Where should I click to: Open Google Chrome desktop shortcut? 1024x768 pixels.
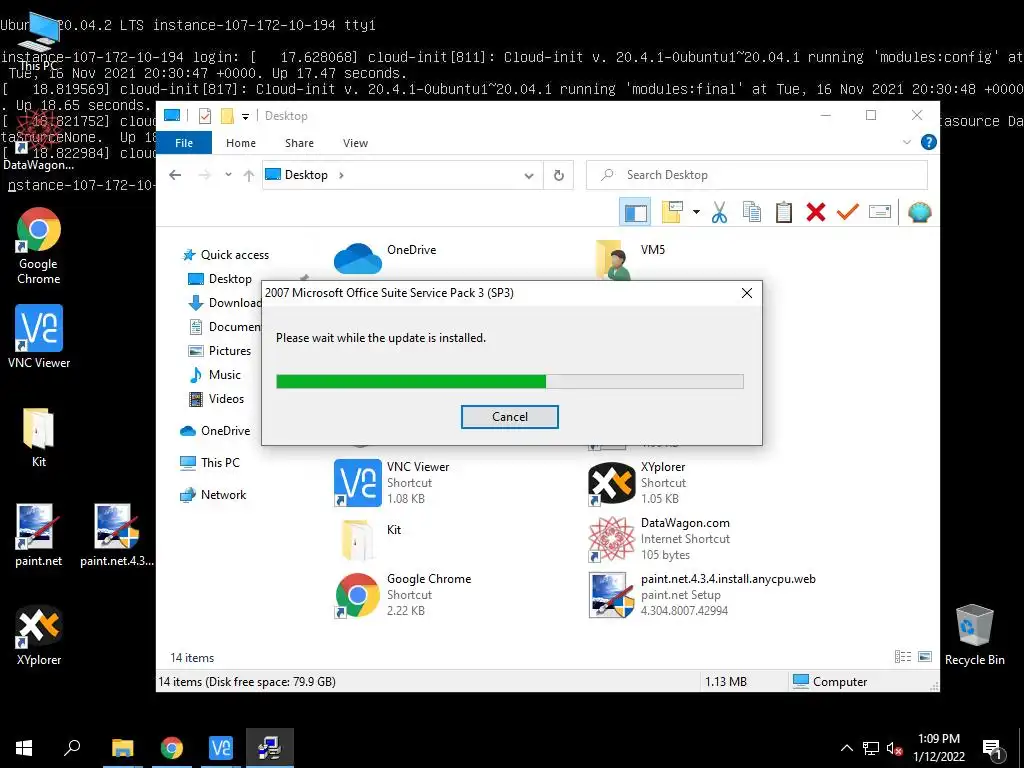point(39,246)
